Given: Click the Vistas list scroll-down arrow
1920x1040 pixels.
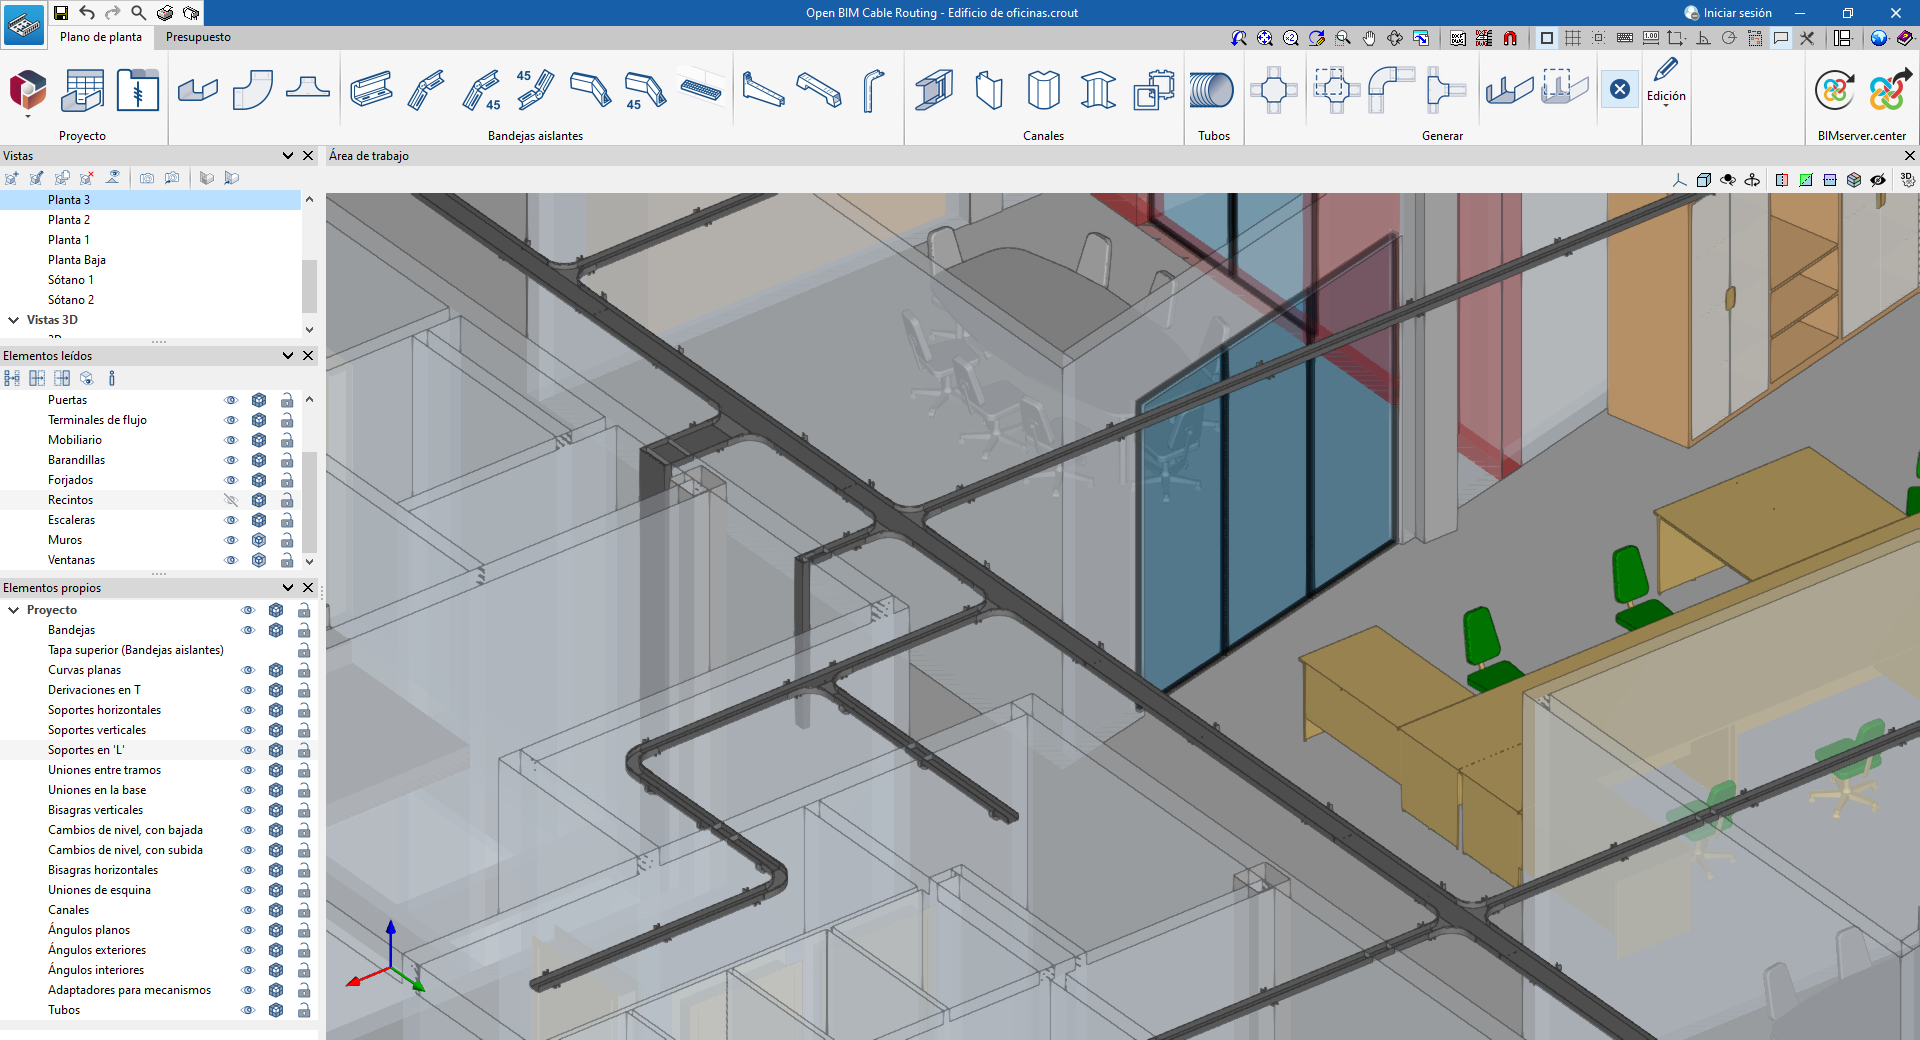Looking at the screenshot, I should [x=309, y=330].
